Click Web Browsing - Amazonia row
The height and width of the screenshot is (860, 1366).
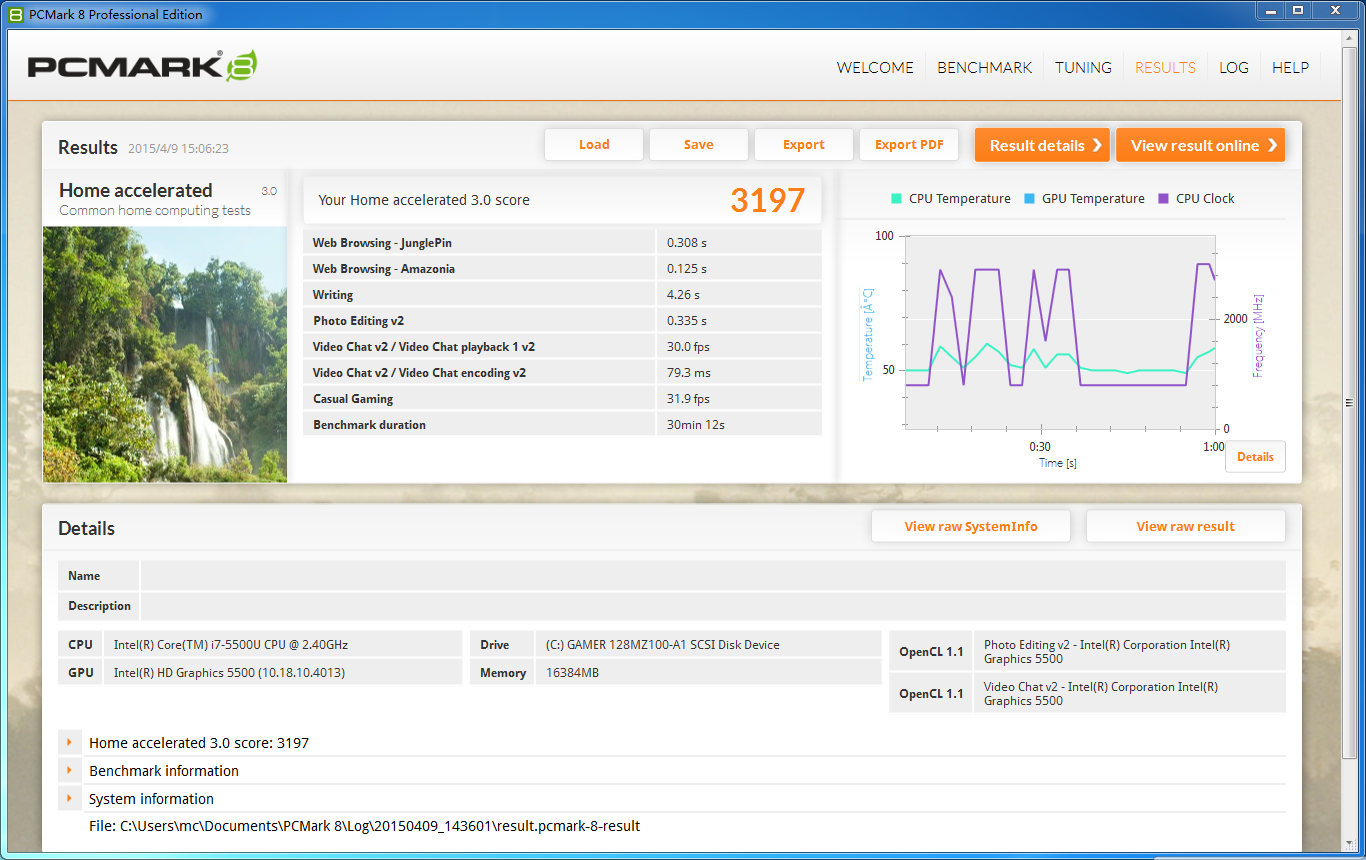pyautogui.click(x=562, y=268)
